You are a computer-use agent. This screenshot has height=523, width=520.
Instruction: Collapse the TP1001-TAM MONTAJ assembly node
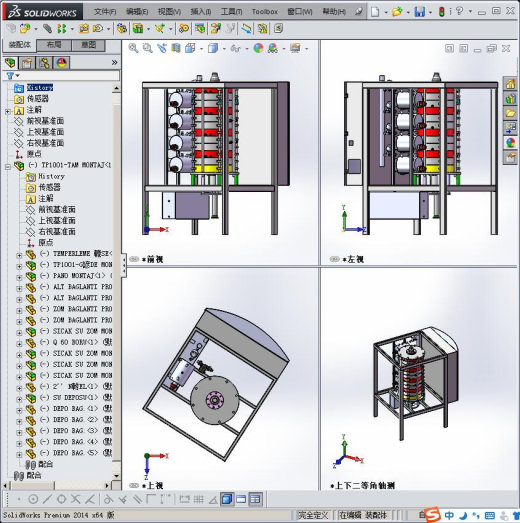[8, 167]
